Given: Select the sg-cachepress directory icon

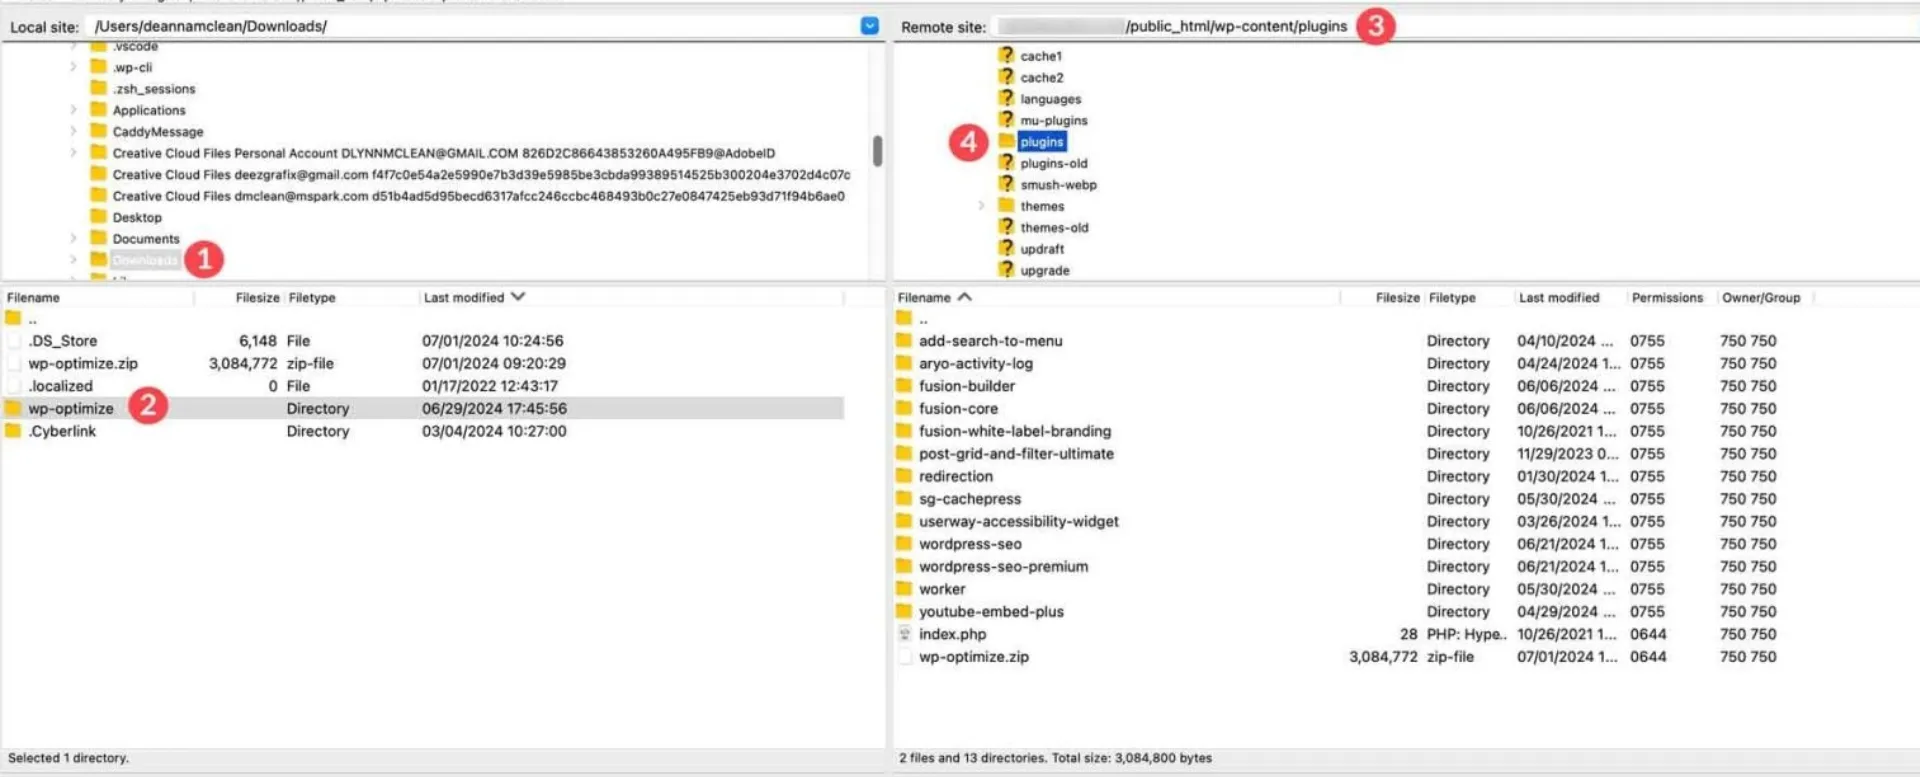Looking at the screenshot, I should (x=904, y=499).
